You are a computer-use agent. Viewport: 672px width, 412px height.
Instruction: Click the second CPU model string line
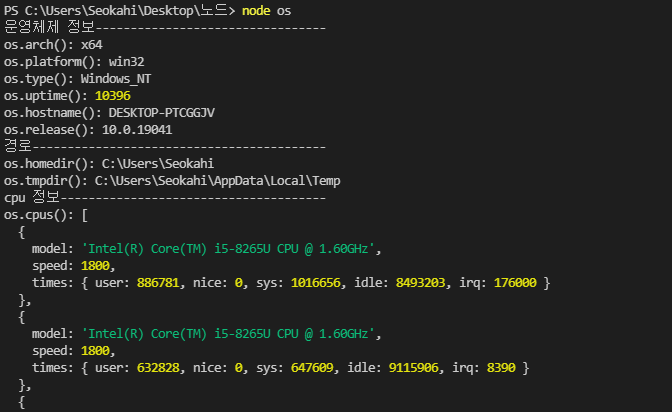click(207, 334)
